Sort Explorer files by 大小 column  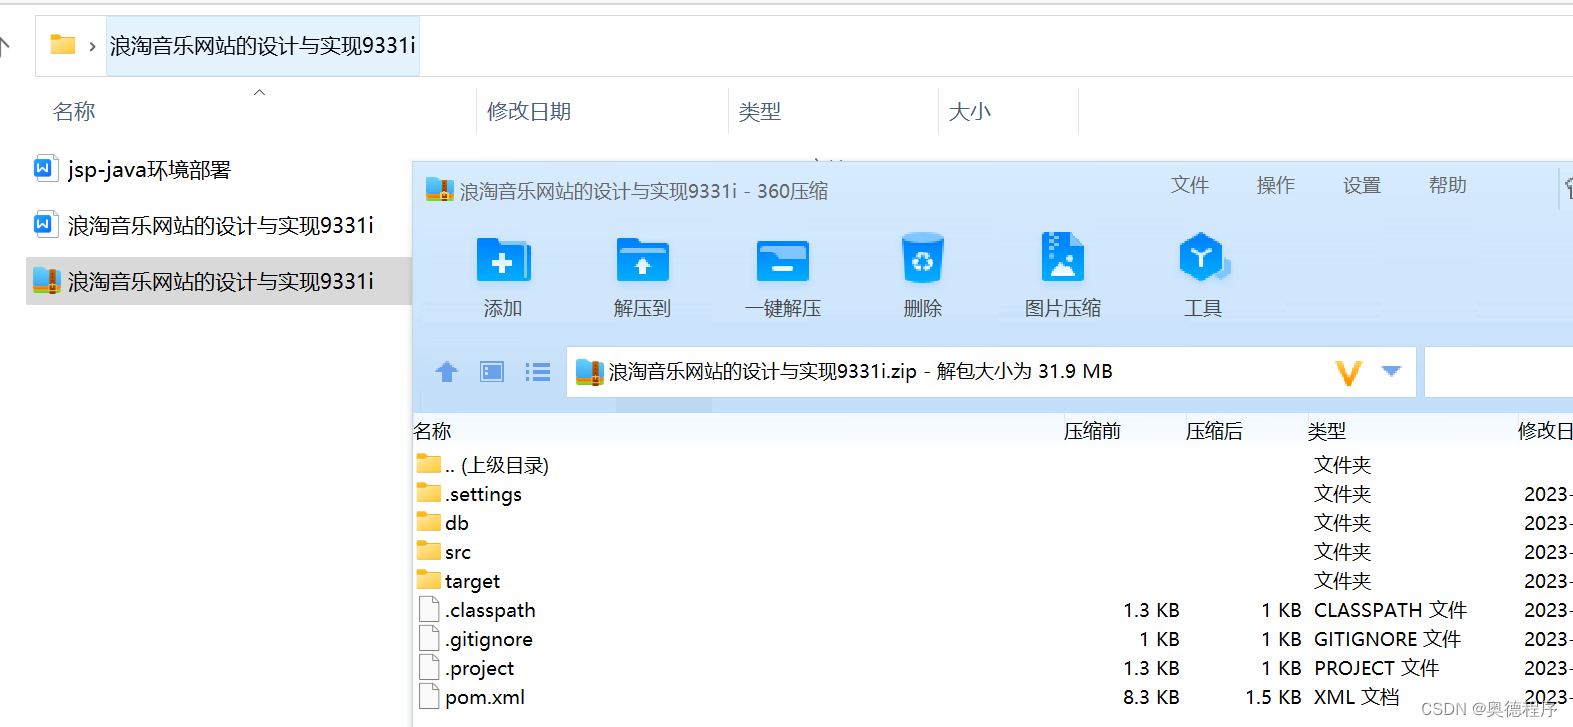[x=970, y=112]
